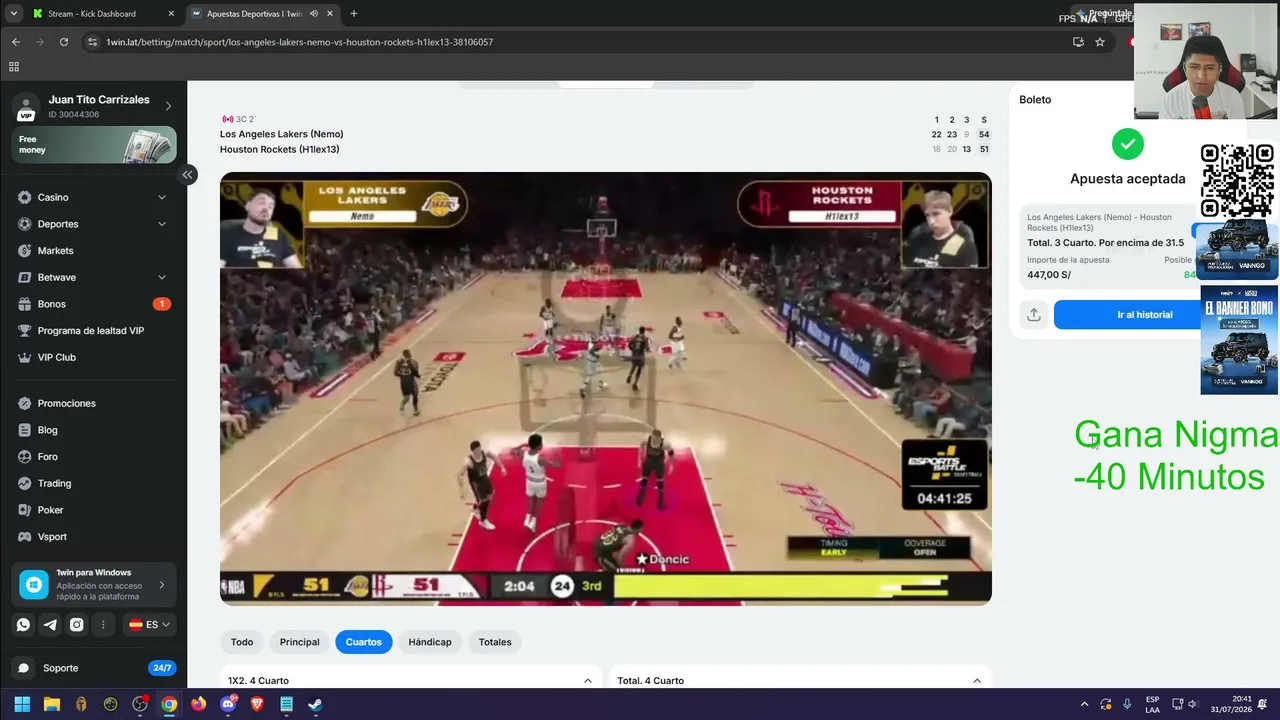Open Firefox from the taskbar
Viewport: 1280px width, 720px height.
click(x=198, y=704)
